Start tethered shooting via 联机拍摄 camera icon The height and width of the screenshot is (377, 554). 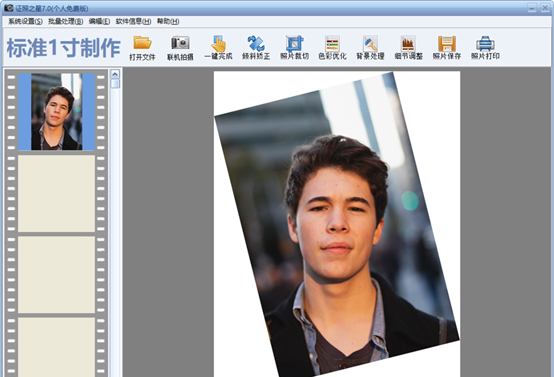pos(180,48)
